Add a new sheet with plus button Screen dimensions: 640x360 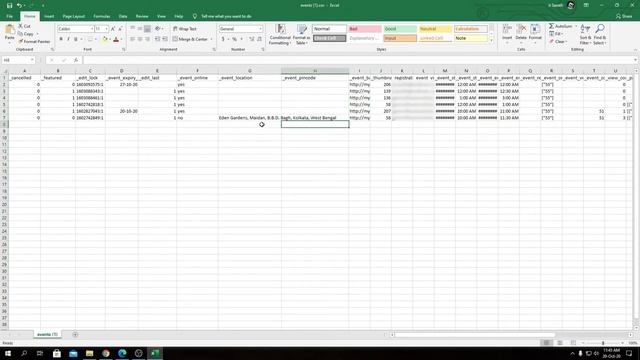(75, 335)
